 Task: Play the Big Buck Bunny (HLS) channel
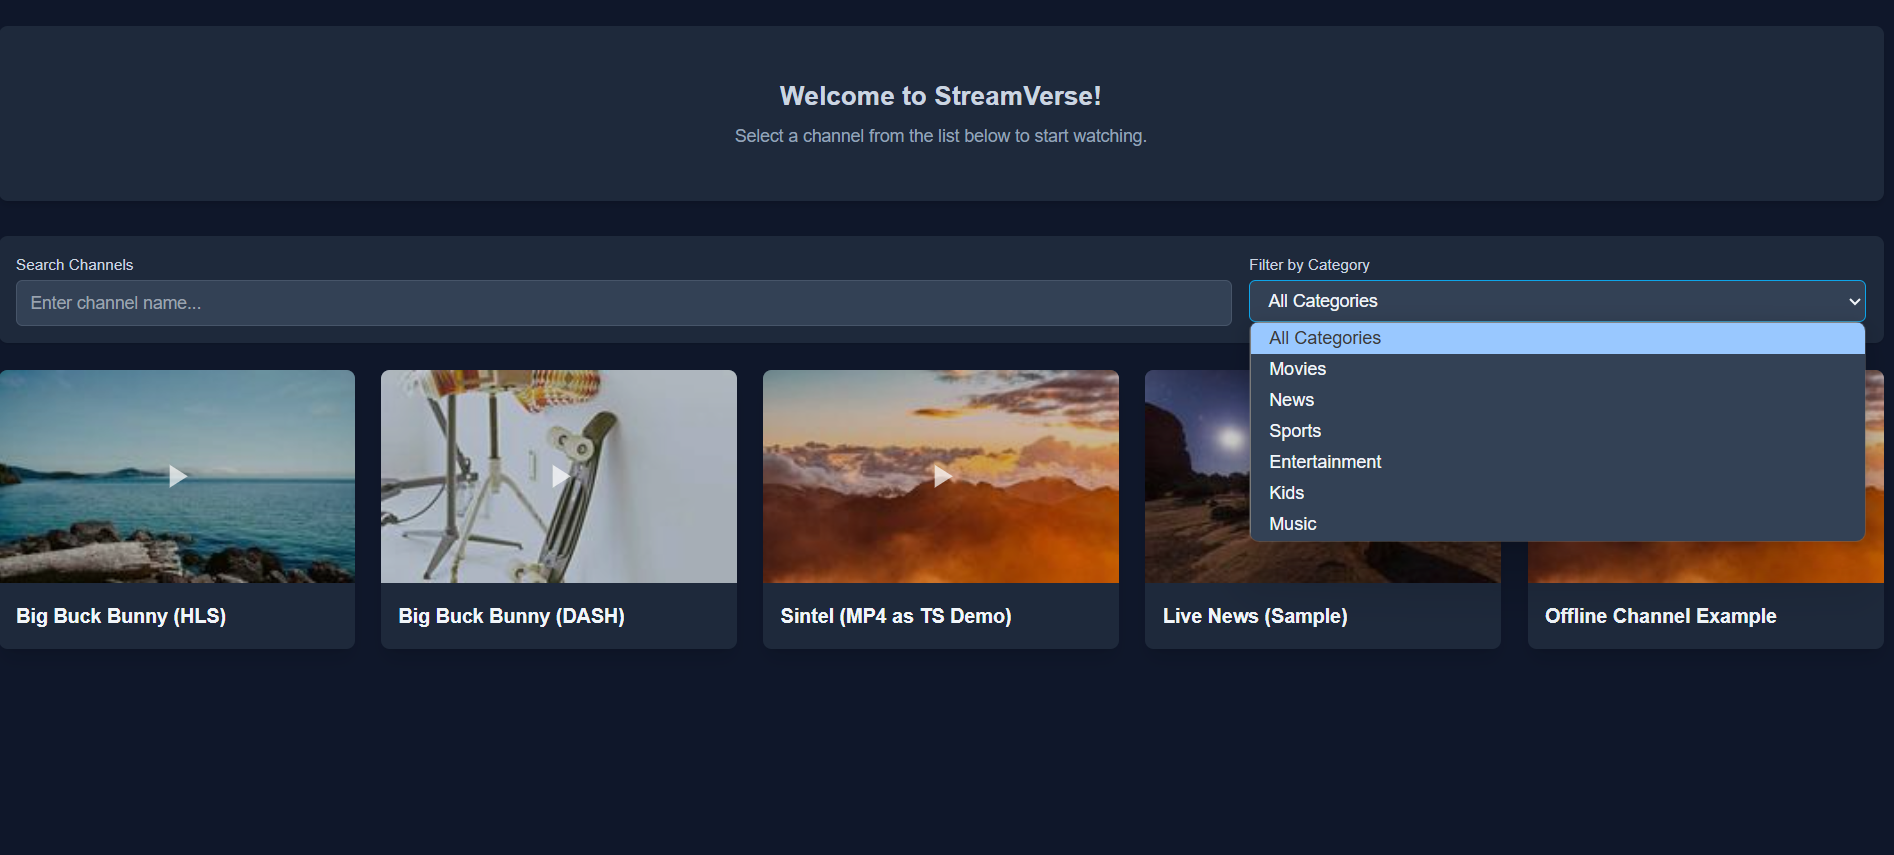point(178,476)
